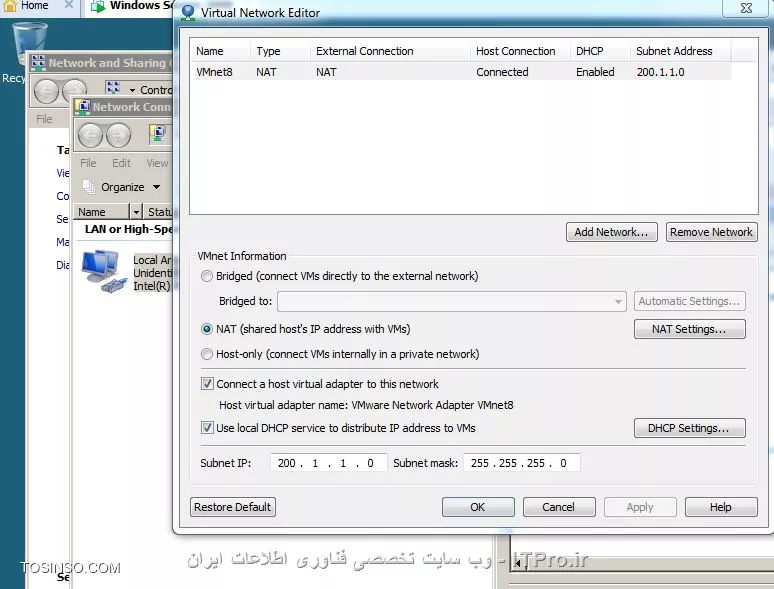Click Back arrow in Network and Sharing window
Screen dimensions: 774x589
coord(46,92)
